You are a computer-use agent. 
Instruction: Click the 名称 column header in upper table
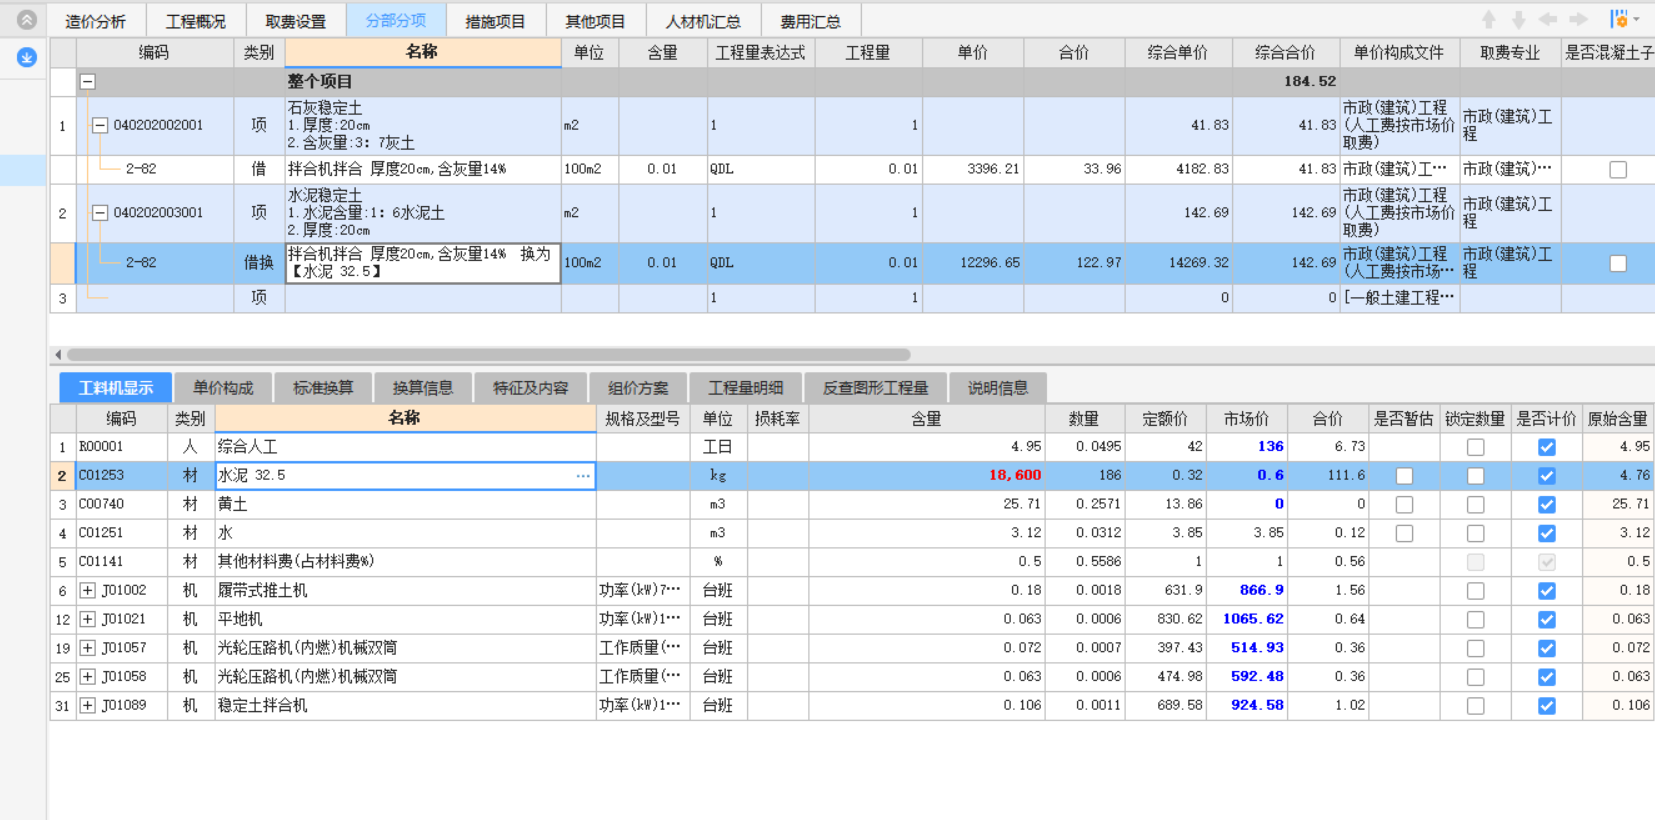(x=422, y=52)
